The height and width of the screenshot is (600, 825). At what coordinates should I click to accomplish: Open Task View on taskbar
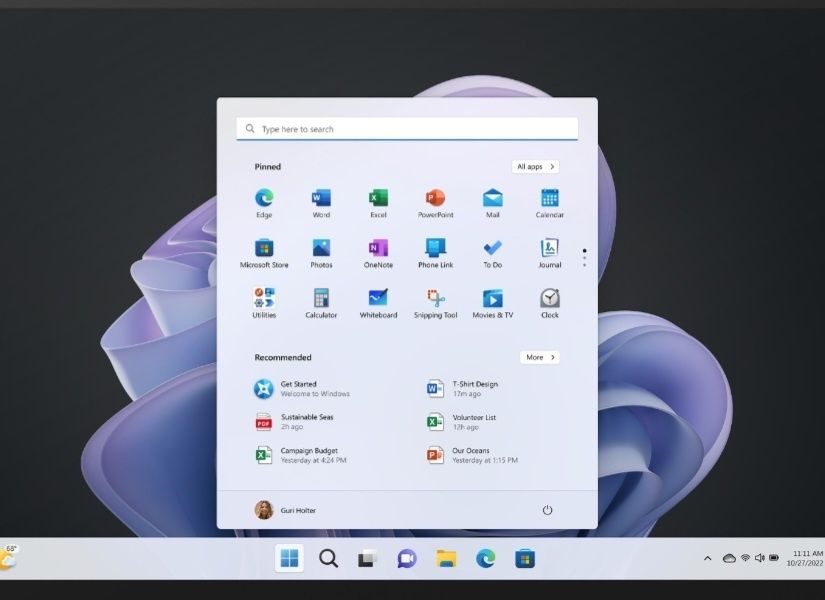pos(367,558)
